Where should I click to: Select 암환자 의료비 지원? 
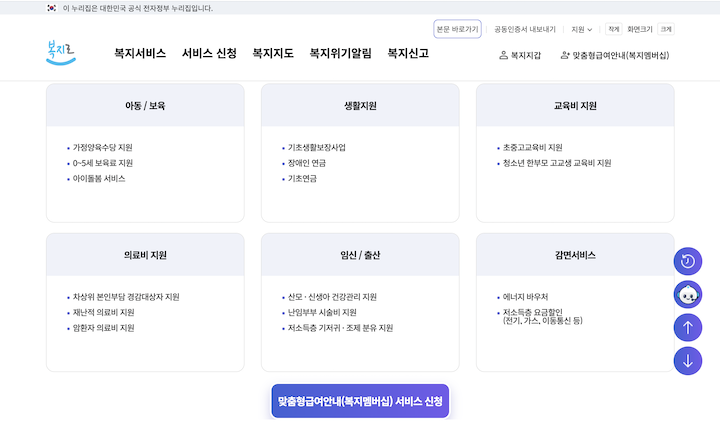tap(103, 328)
